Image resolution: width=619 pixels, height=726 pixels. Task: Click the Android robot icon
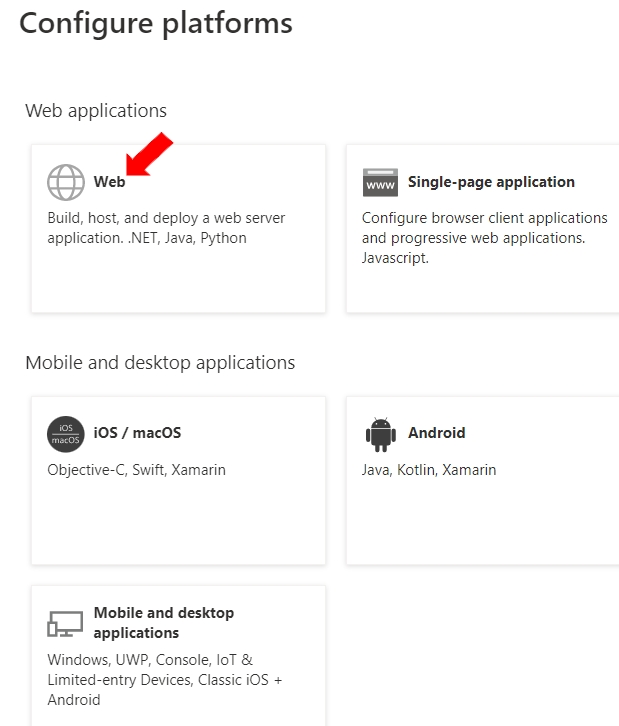pos(380,434)
